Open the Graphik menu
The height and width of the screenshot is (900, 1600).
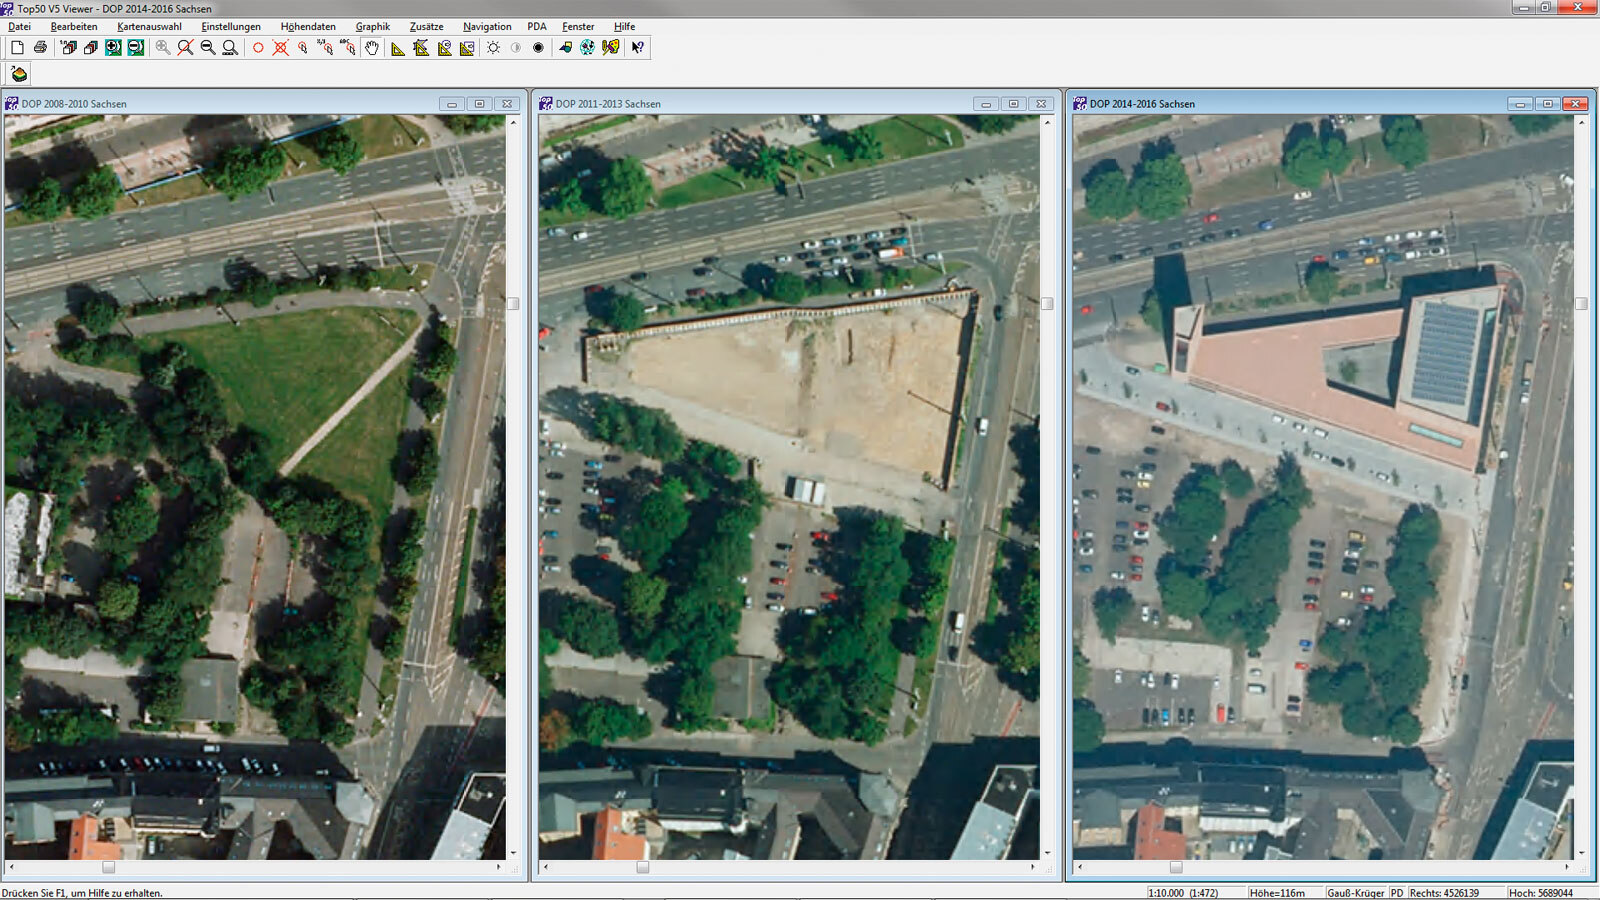coord(373,26)
